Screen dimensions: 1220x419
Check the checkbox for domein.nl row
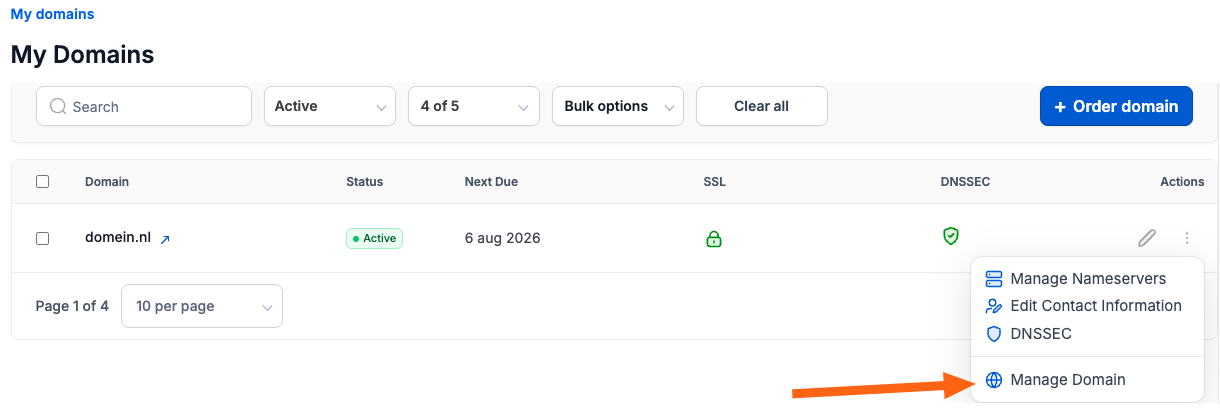pos(42,238)
